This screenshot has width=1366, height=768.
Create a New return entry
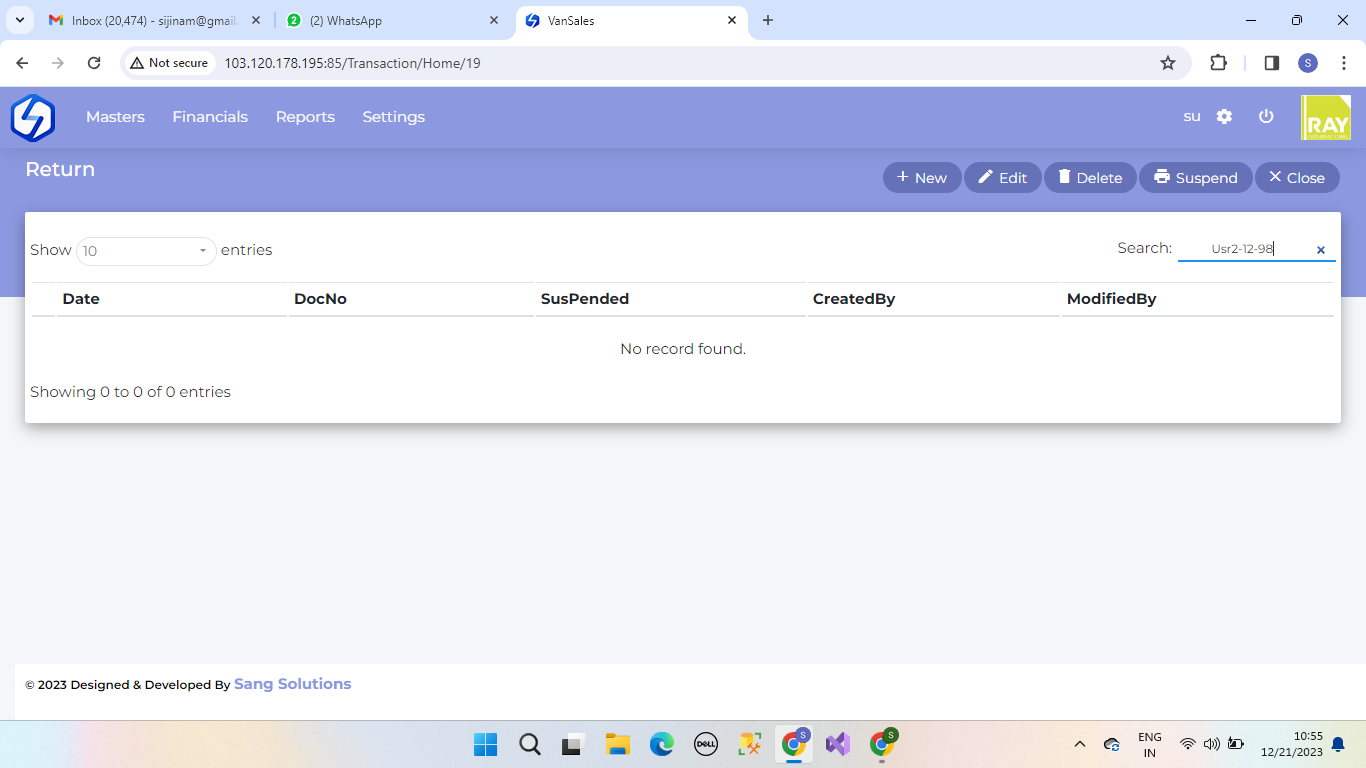point(921,178)
